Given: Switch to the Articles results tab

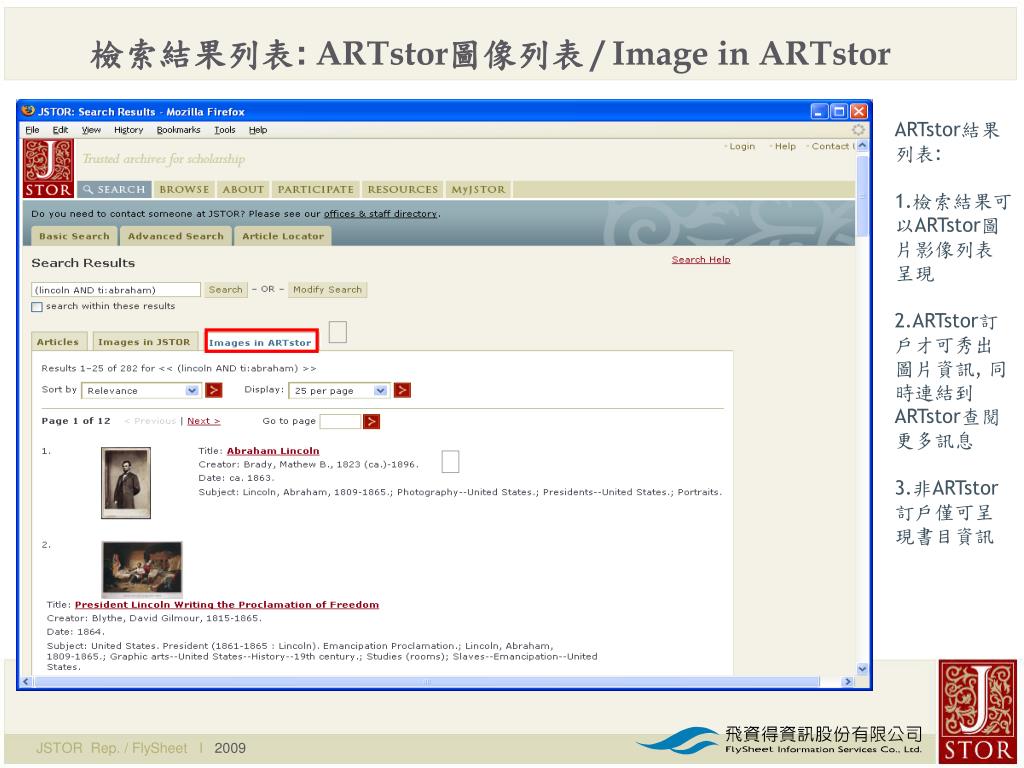Looking at the screenshot, I should coord(57,342).
